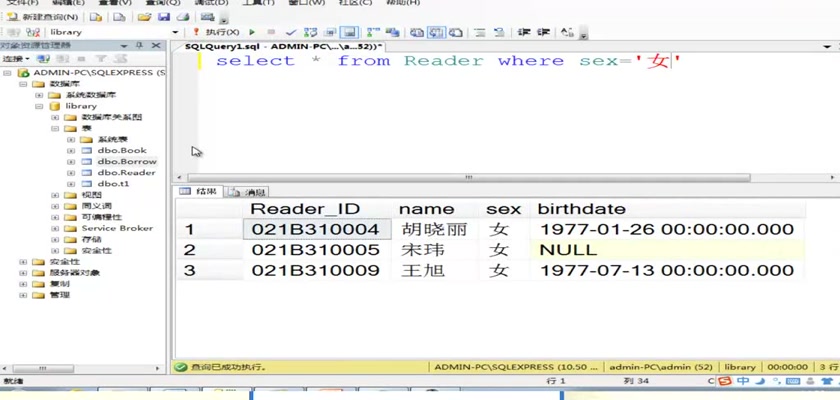The width and height of the screenshot is (840, 400).
Task: Click cell 021B310004 in results grid
Action: pos(318,229)
